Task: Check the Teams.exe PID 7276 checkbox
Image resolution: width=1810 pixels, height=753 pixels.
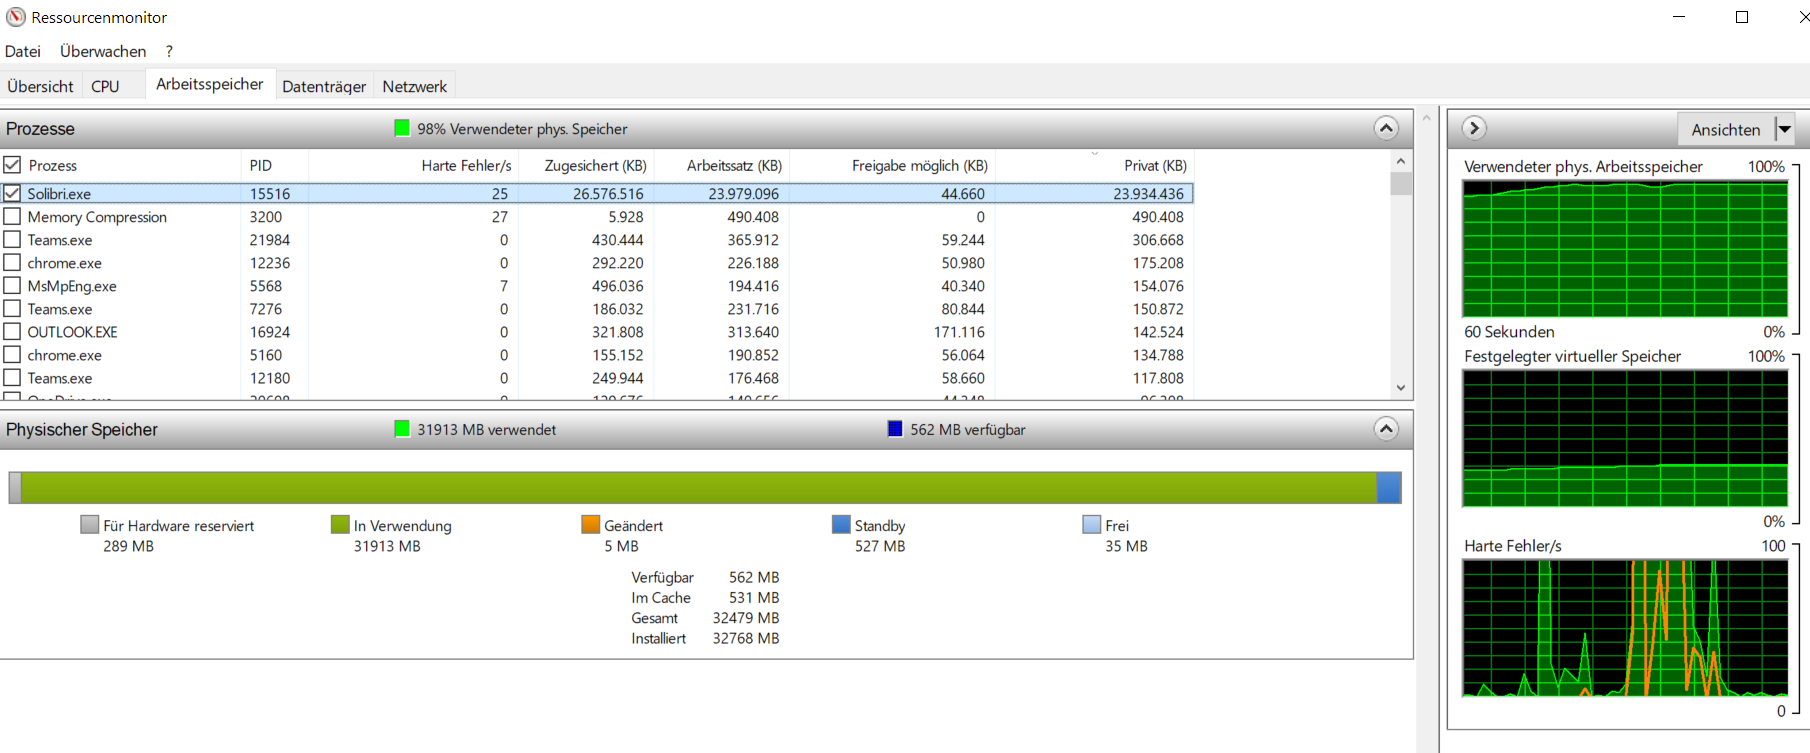Action: [x=12, y=308]
